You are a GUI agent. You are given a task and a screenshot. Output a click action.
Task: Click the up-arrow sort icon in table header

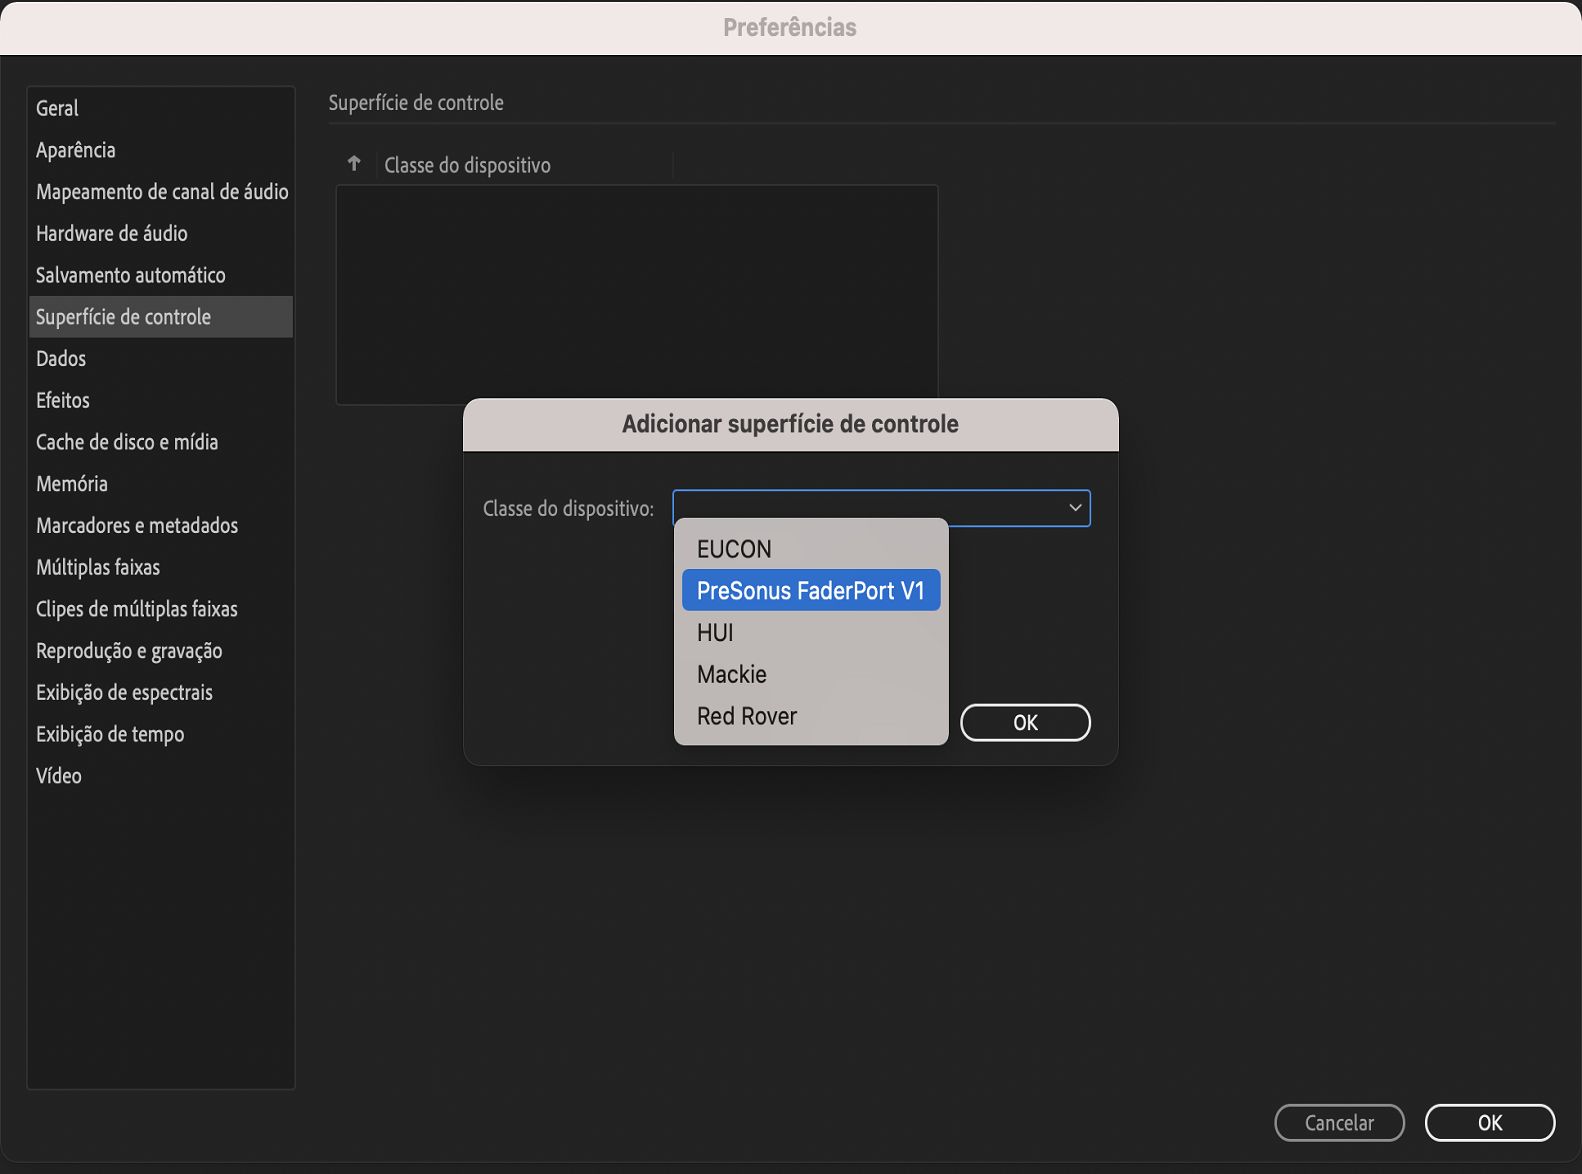click(x=354, y=163)
